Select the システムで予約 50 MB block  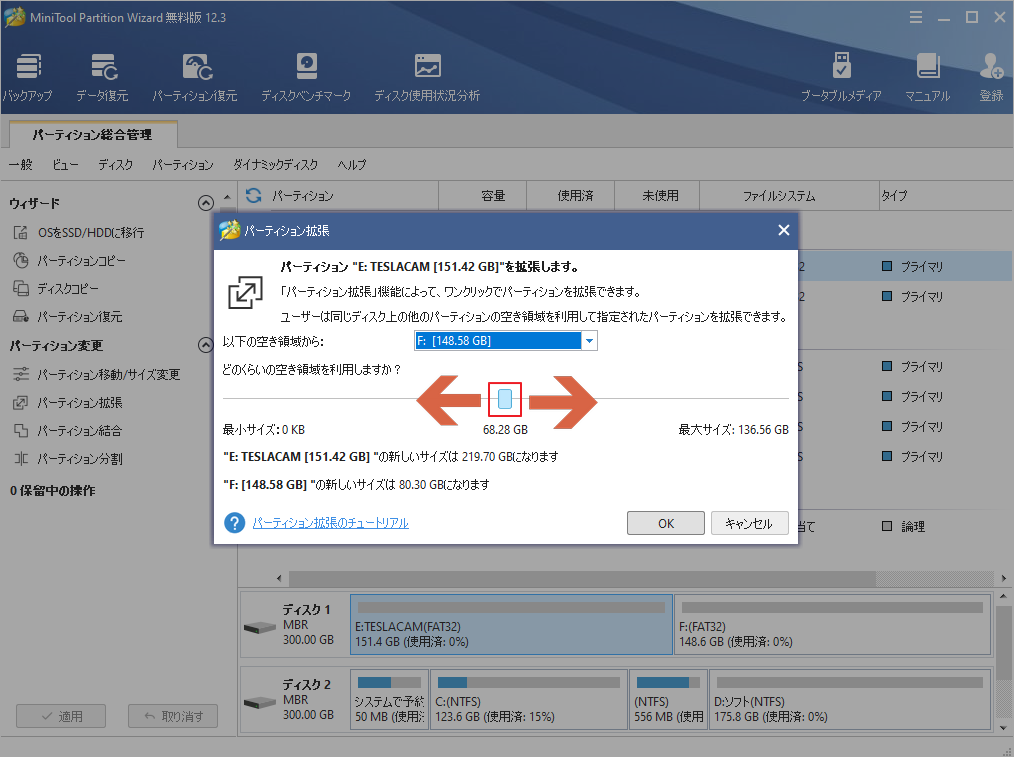[x=389, y=699]
